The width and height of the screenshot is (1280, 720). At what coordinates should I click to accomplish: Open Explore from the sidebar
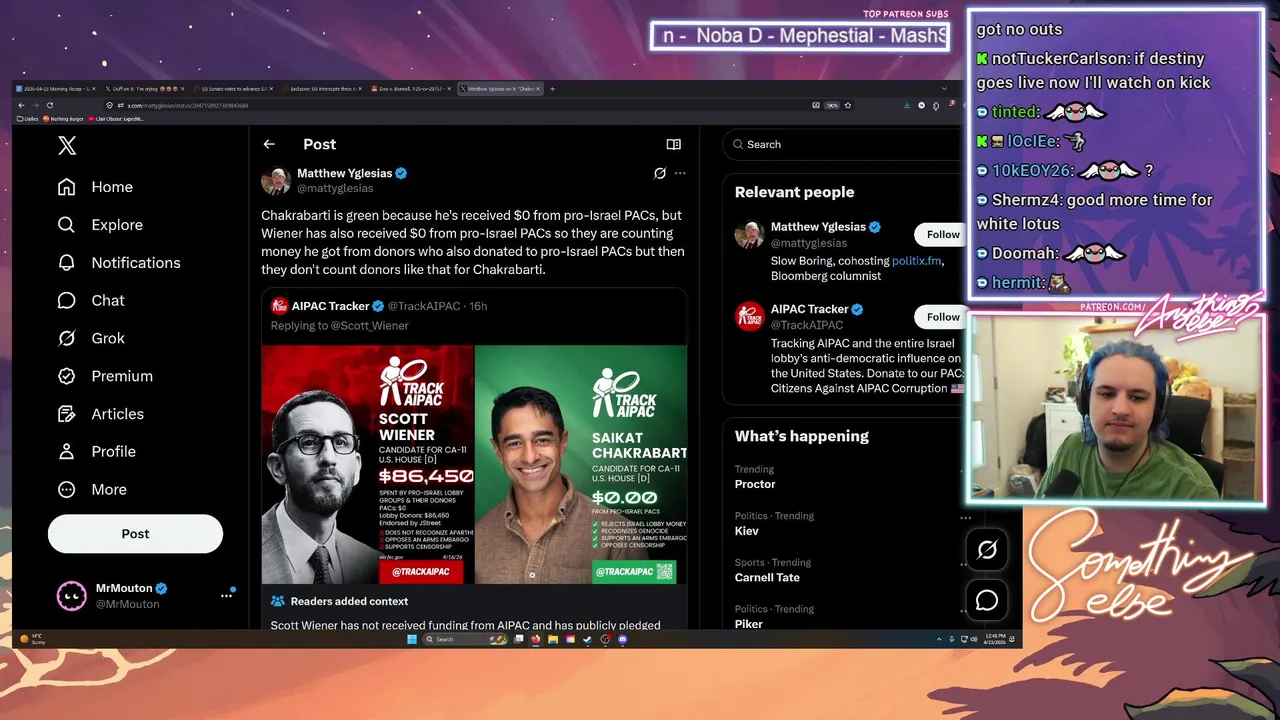[x=100, y=225]
